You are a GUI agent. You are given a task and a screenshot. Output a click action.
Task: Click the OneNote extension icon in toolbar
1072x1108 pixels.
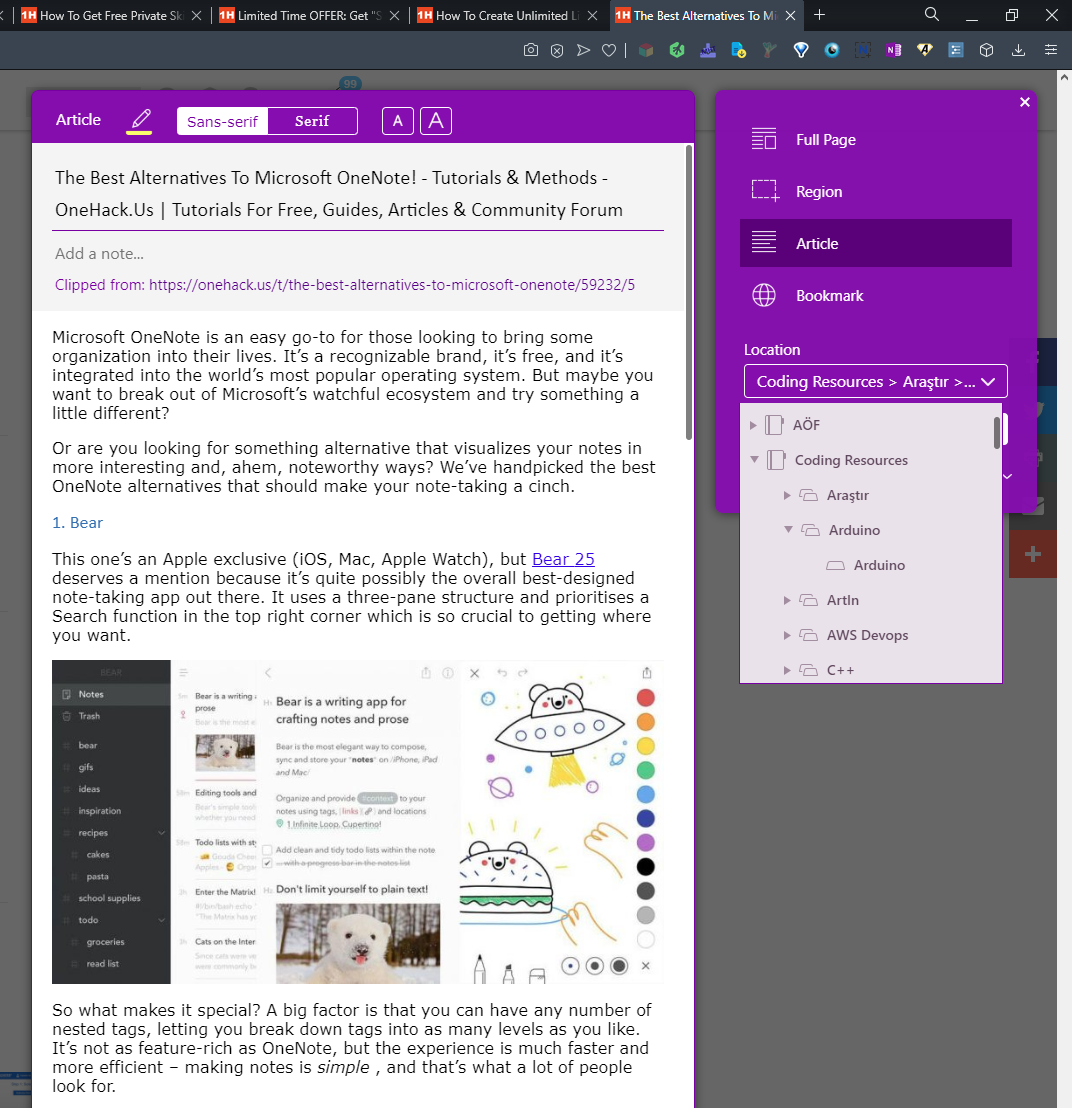(894, 50)
